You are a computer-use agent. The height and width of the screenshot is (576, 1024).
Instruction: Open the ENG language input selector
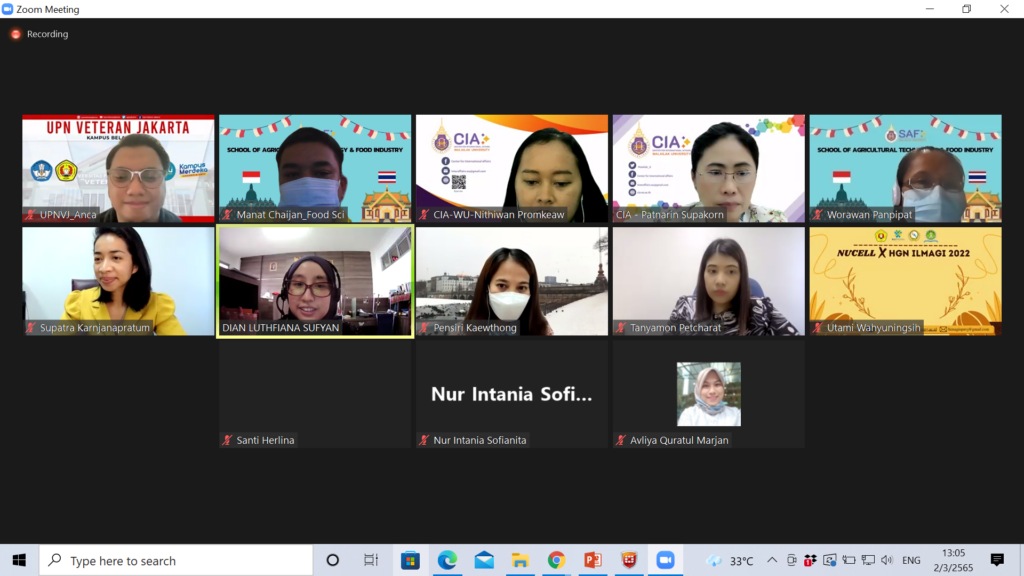pos(911,560)
